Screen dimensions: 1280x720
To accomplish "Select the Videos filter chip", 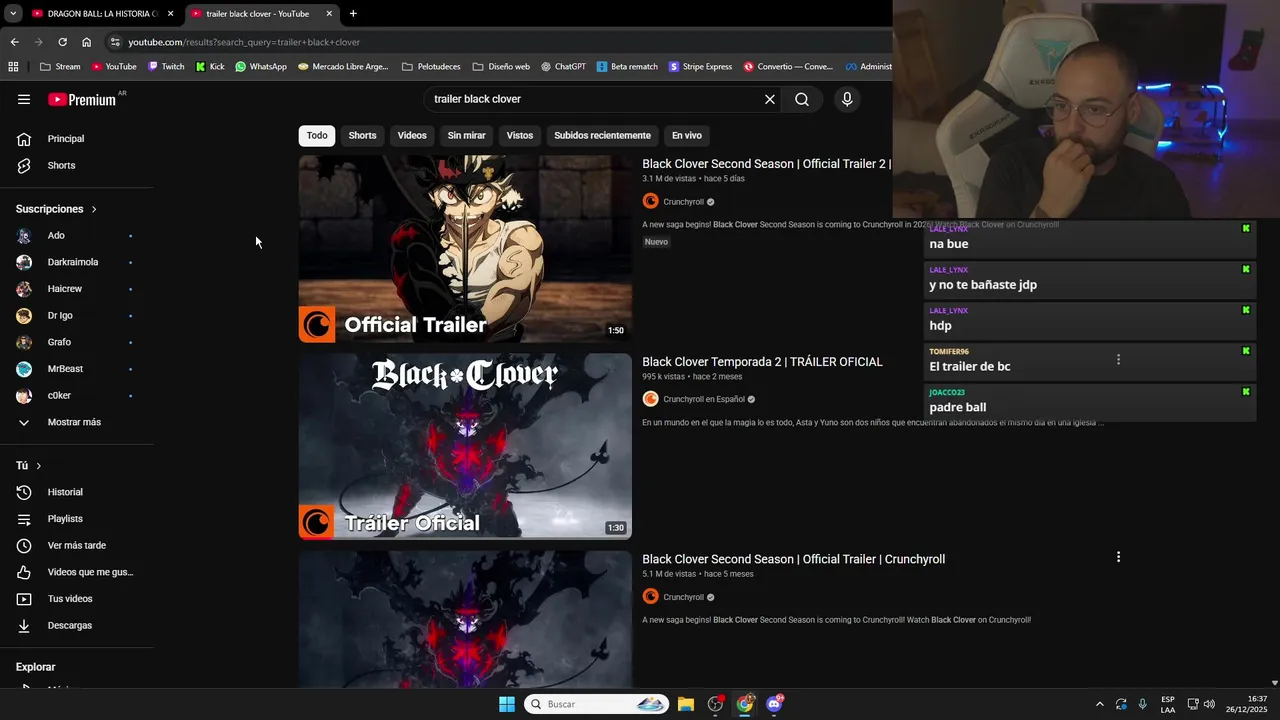I will (x=412, y=136).
